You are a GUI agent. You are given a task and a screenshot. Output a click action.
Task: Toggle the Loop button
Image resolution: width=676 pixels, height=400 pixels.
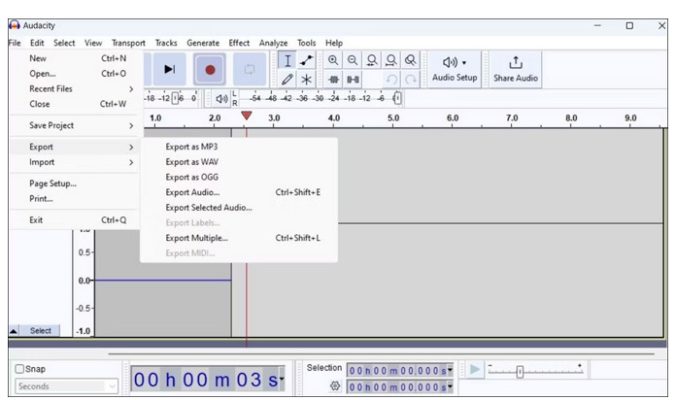pos(249,69)
